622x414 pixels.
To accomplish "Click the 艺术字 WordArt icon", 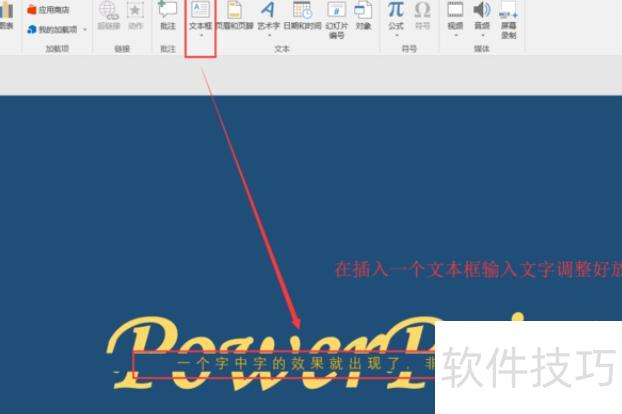I will 269,10.
